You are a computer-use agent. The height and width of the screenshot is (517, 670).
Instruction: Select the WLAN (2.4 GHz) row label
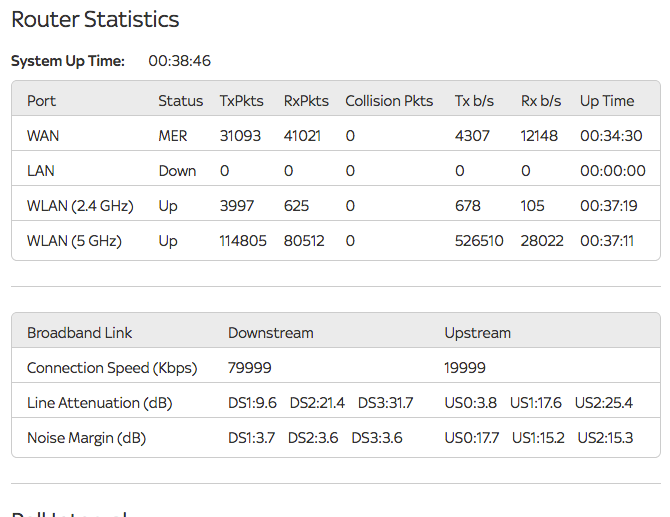click(x=77, y=206)
